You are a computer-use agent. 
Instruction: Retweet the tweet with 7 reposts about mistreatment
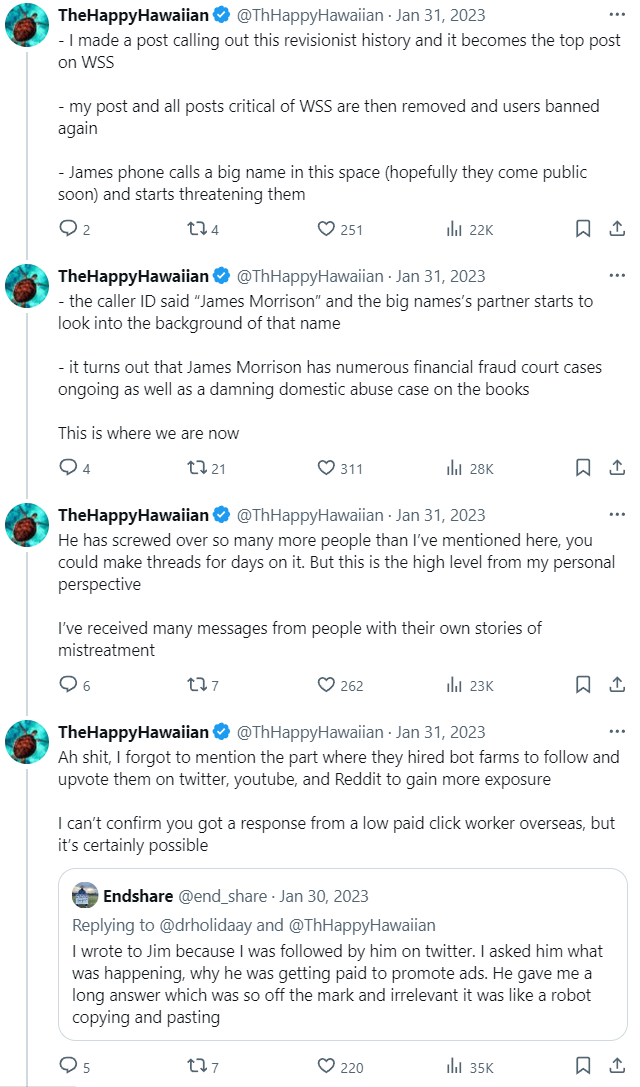pos(198,685)
